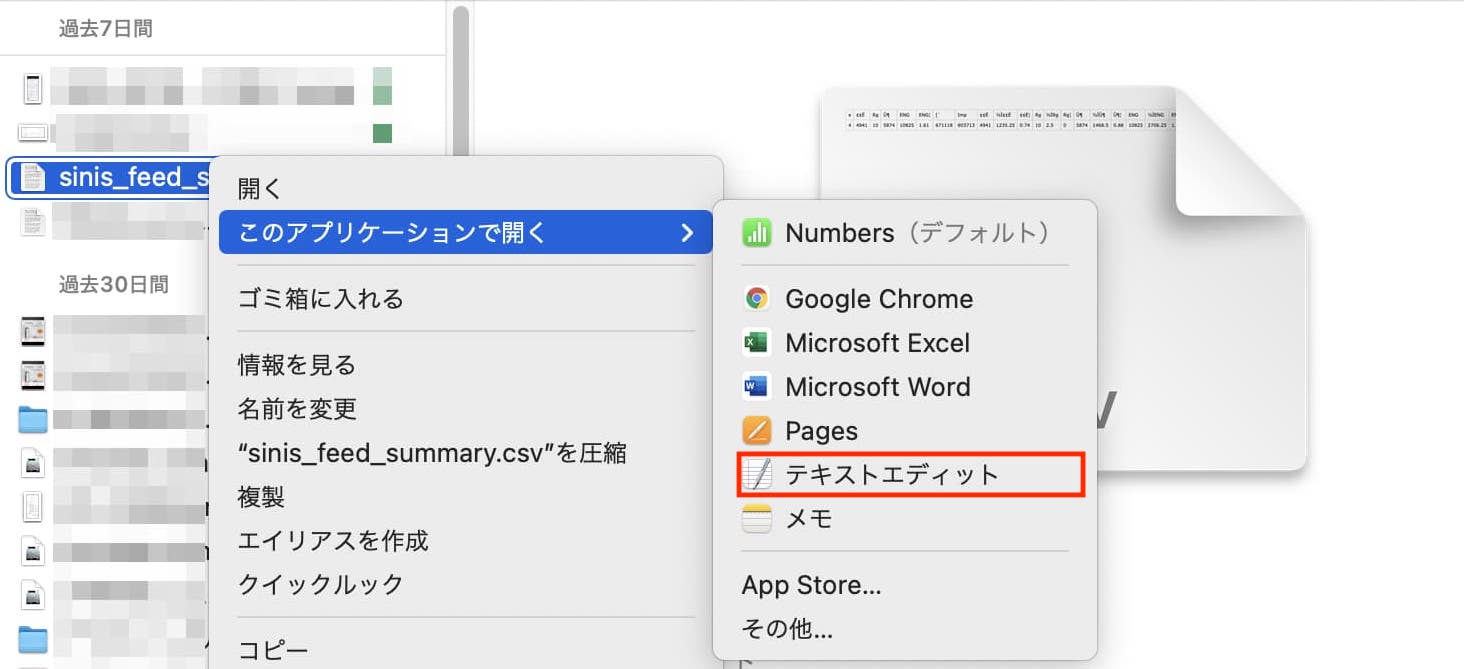Choose ゴミ箱に入れる in context menu
The image size is (1464, 669).
pyautogui.click(x=320, y=298)
